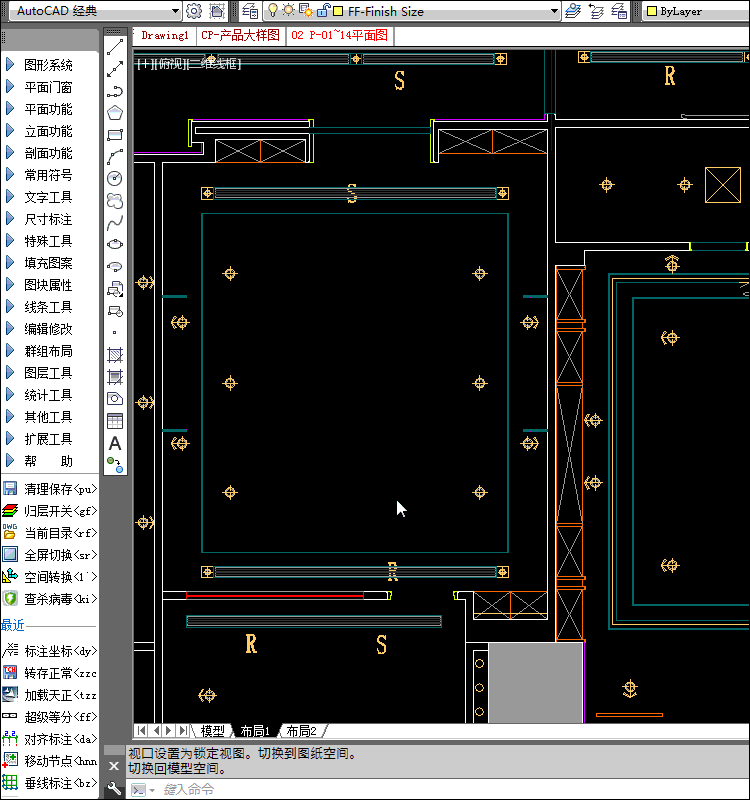This screenshot has width=750, height=800.
Task: Select the Line draw tool
Action: point(115,47)
